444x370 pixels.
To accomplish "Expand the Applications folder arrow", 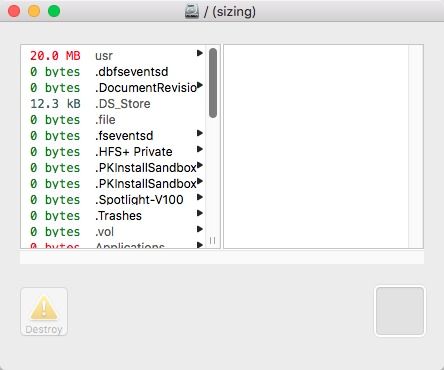I will point(200,245).
